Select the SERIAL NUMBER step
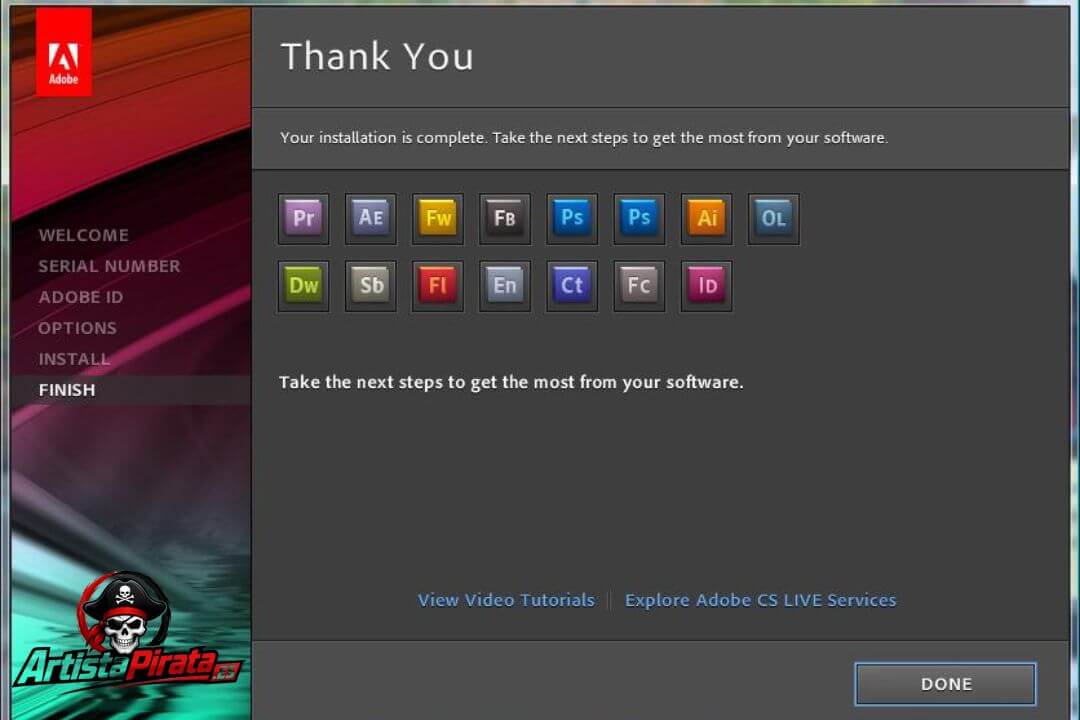 [110, 266]
